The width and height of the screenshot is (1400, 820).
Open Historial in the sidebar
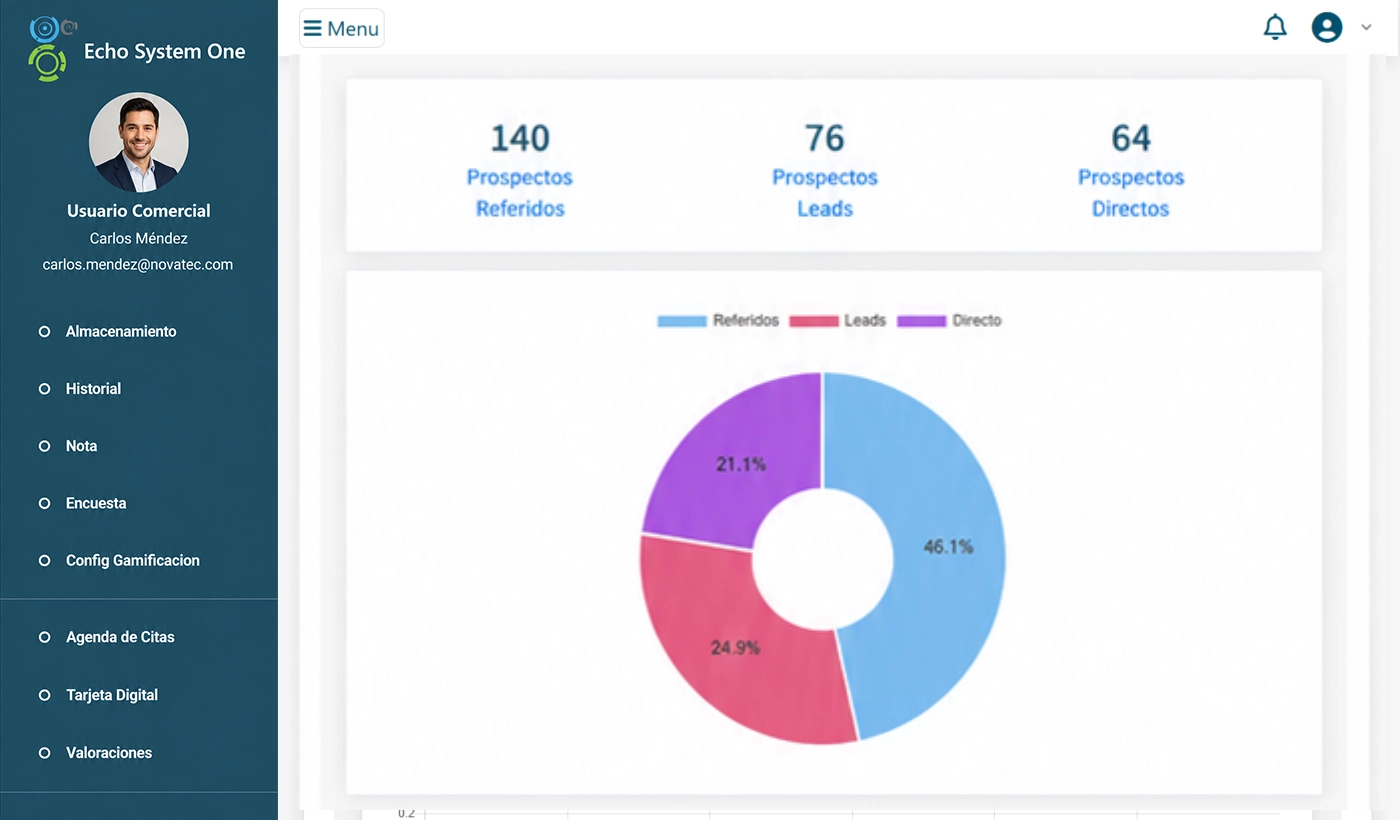click(x=93, y=388)
